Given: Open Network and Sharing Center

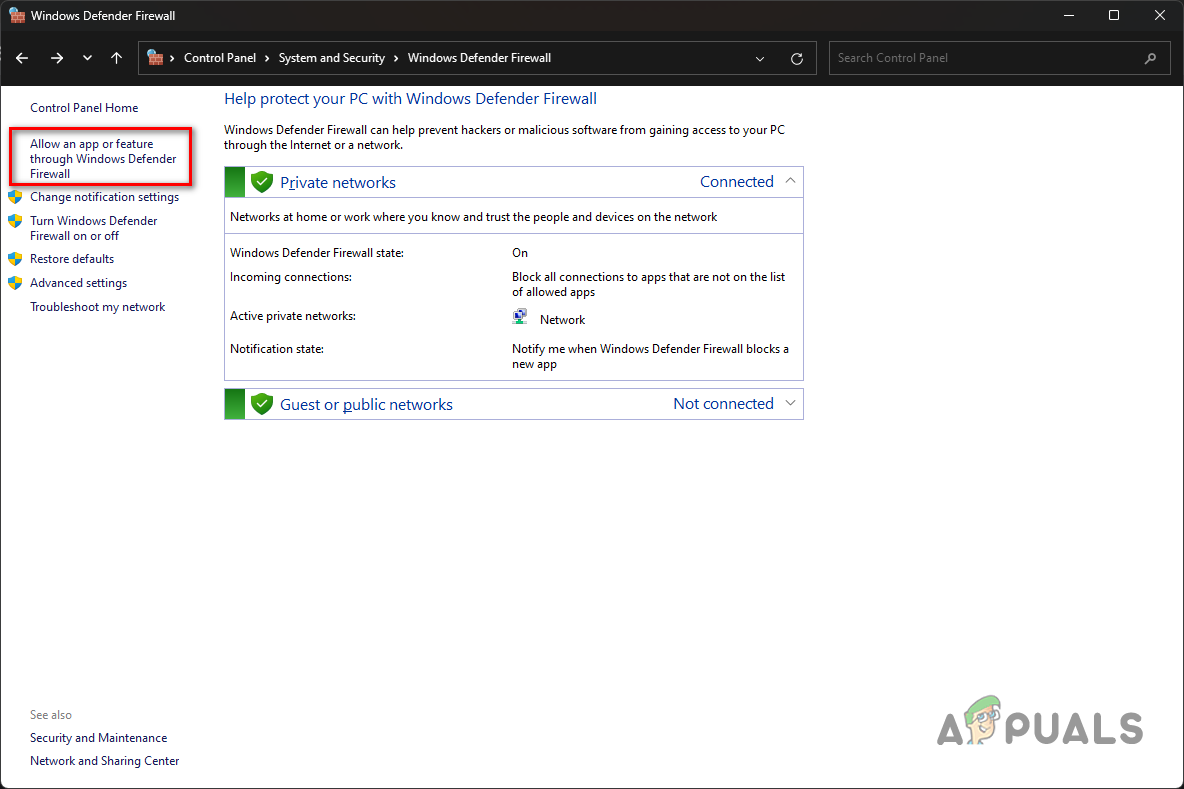Looking at the screenshot, I should (x=104, y=760).
